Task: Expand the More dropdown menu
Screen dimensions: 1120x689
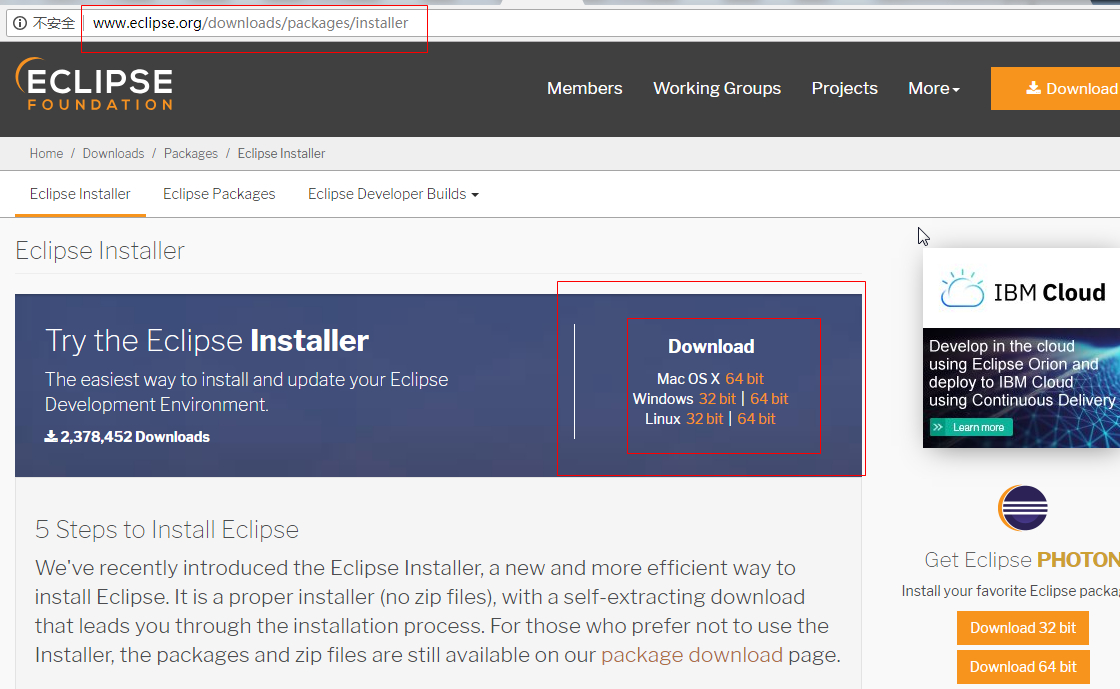Action: coord(934,88)
